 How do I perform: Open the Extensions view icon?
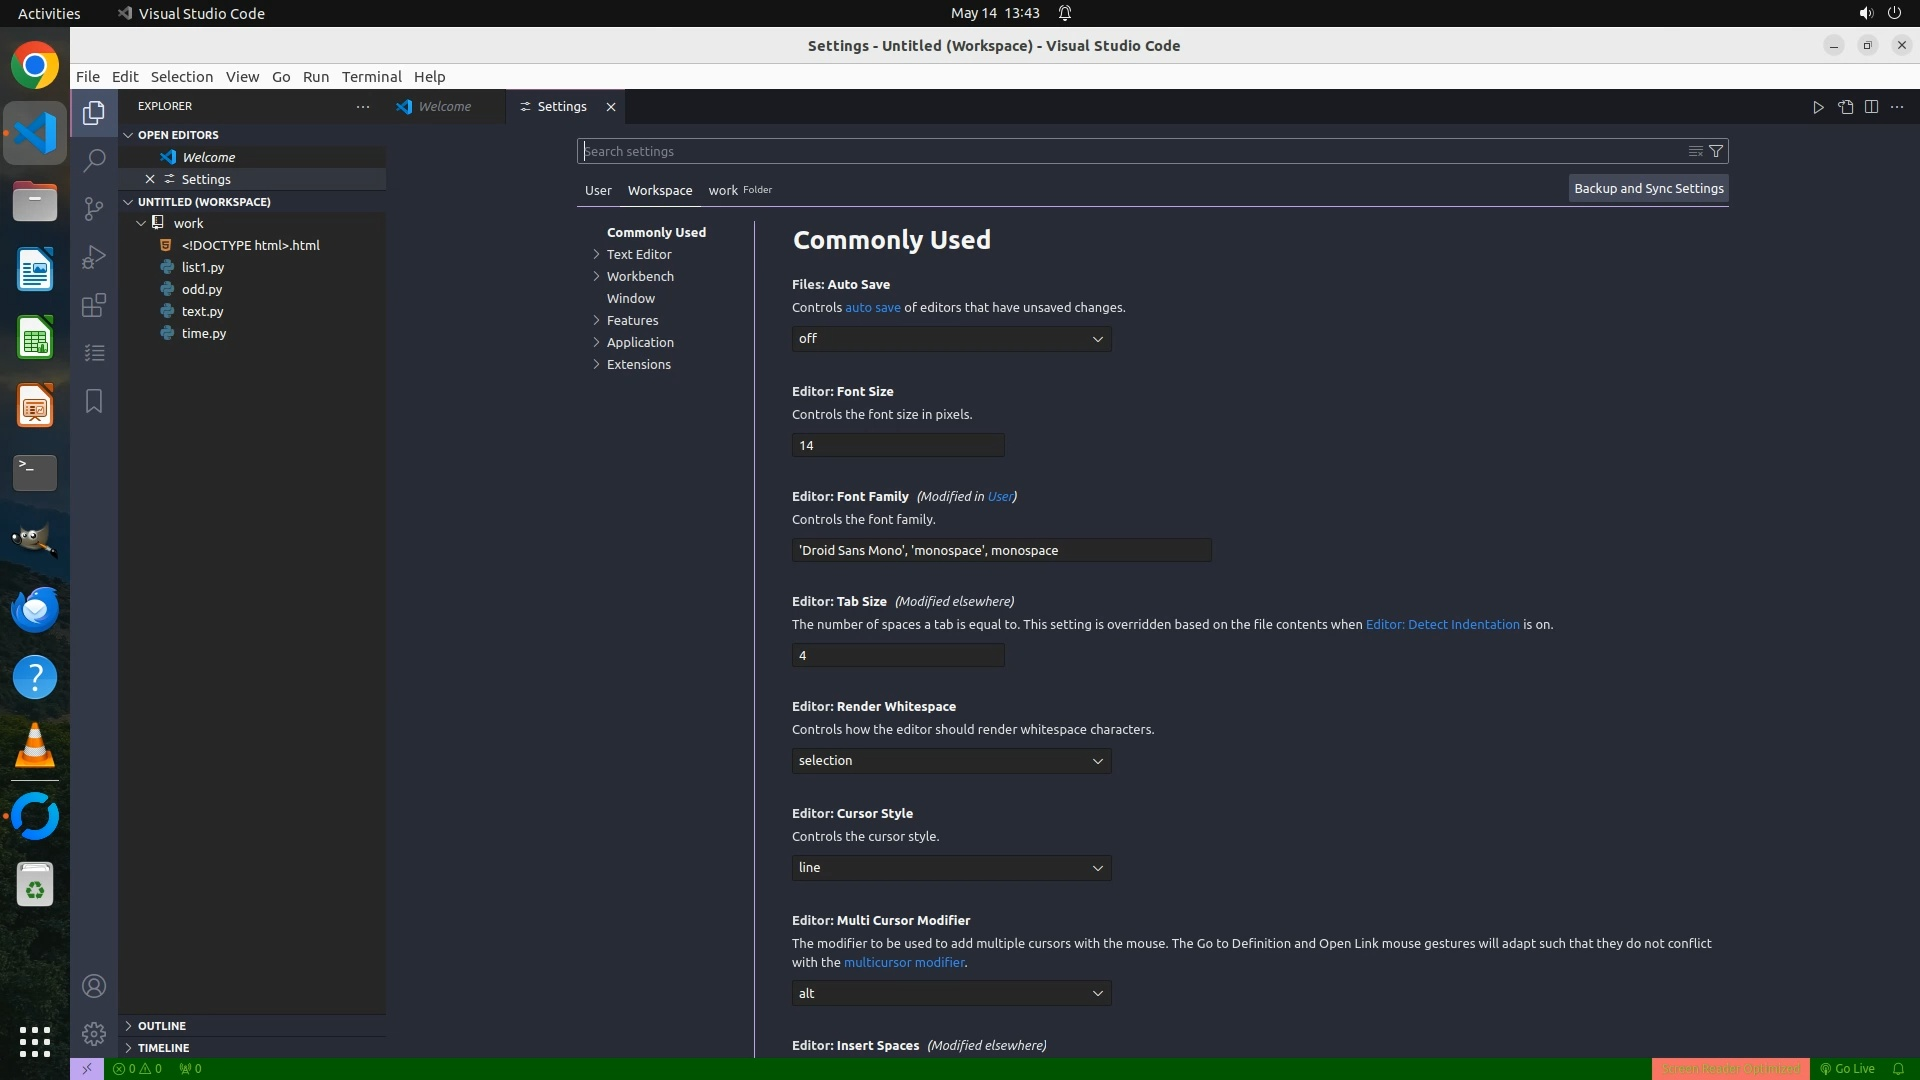click(94, 305)
